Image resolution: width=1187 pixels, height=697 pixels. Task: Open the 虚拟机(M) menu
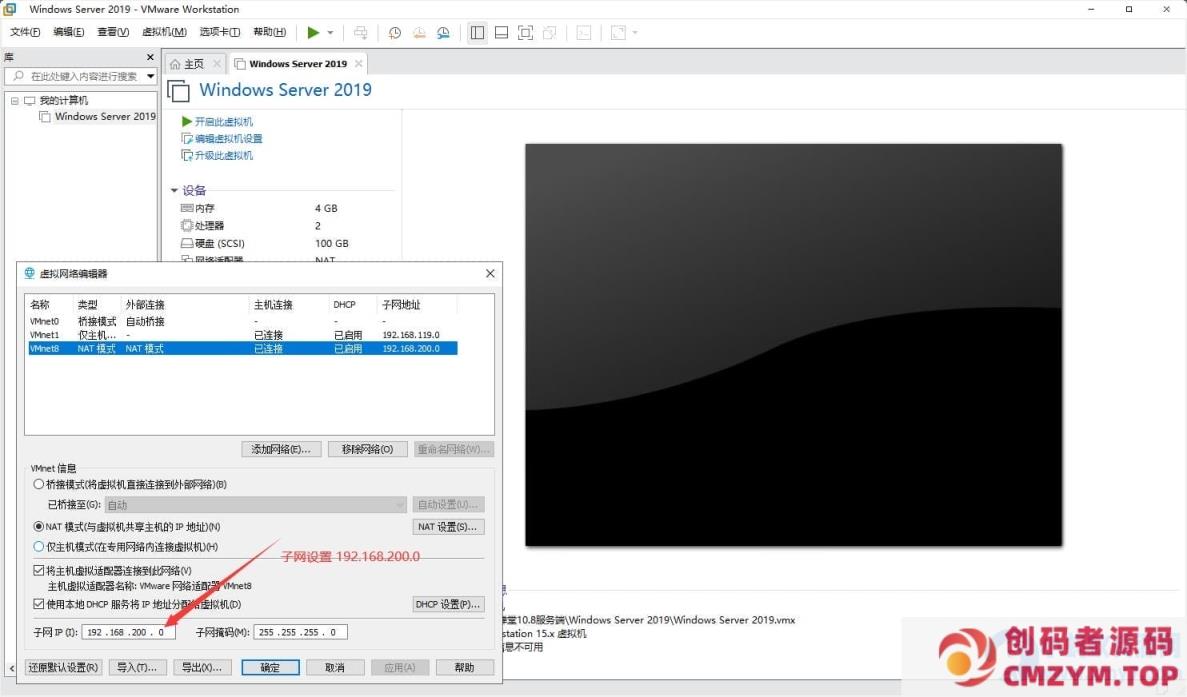(164, 32)
